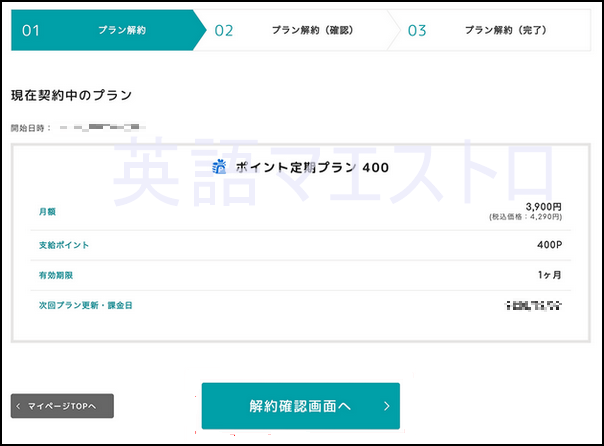
Task: Click the 3,900円 price value
Action: click(x=543, y=206)
